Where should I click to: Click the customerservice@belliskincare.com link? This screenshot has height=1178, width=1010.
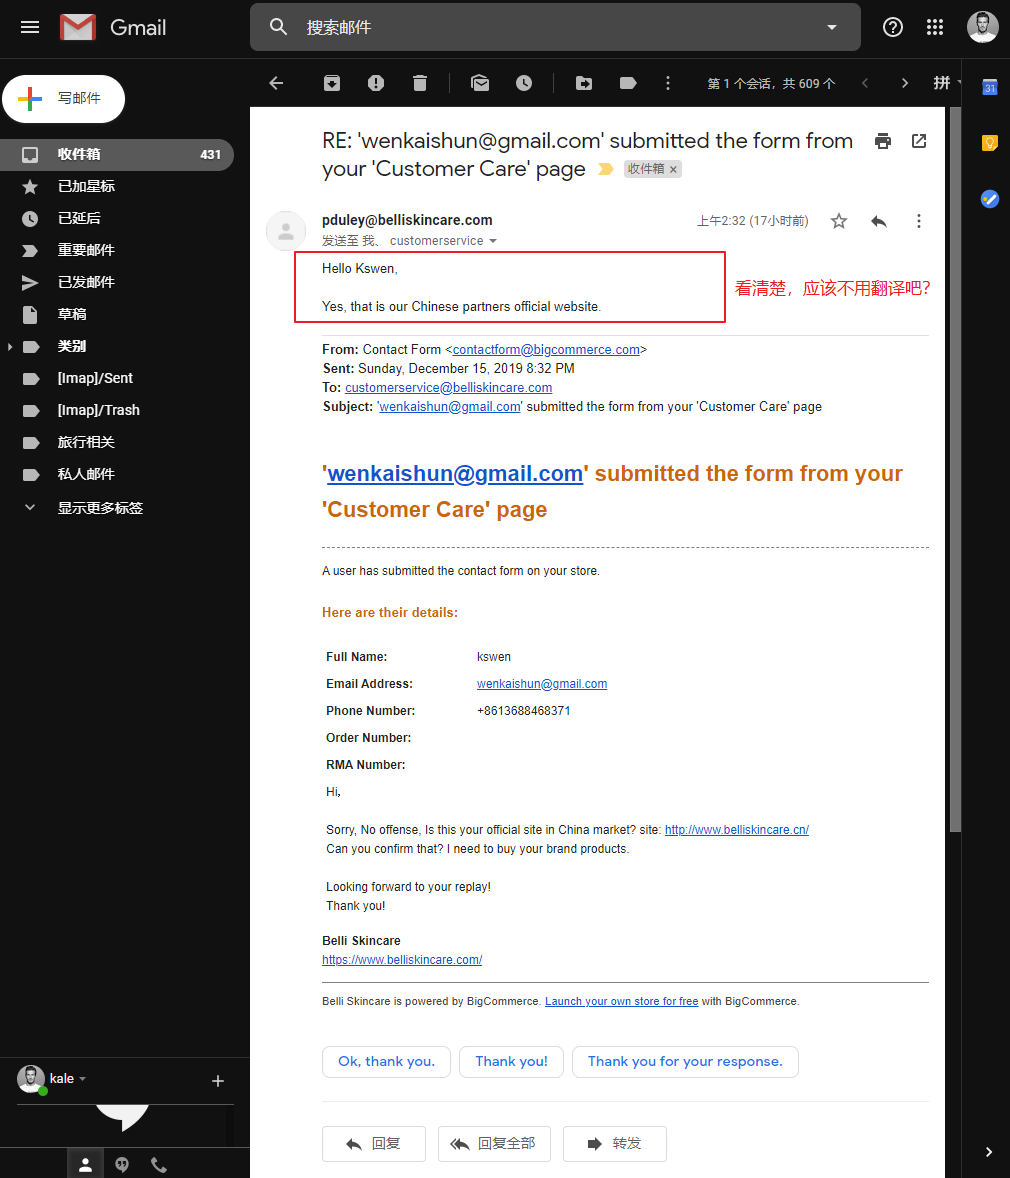pos(449,388)
